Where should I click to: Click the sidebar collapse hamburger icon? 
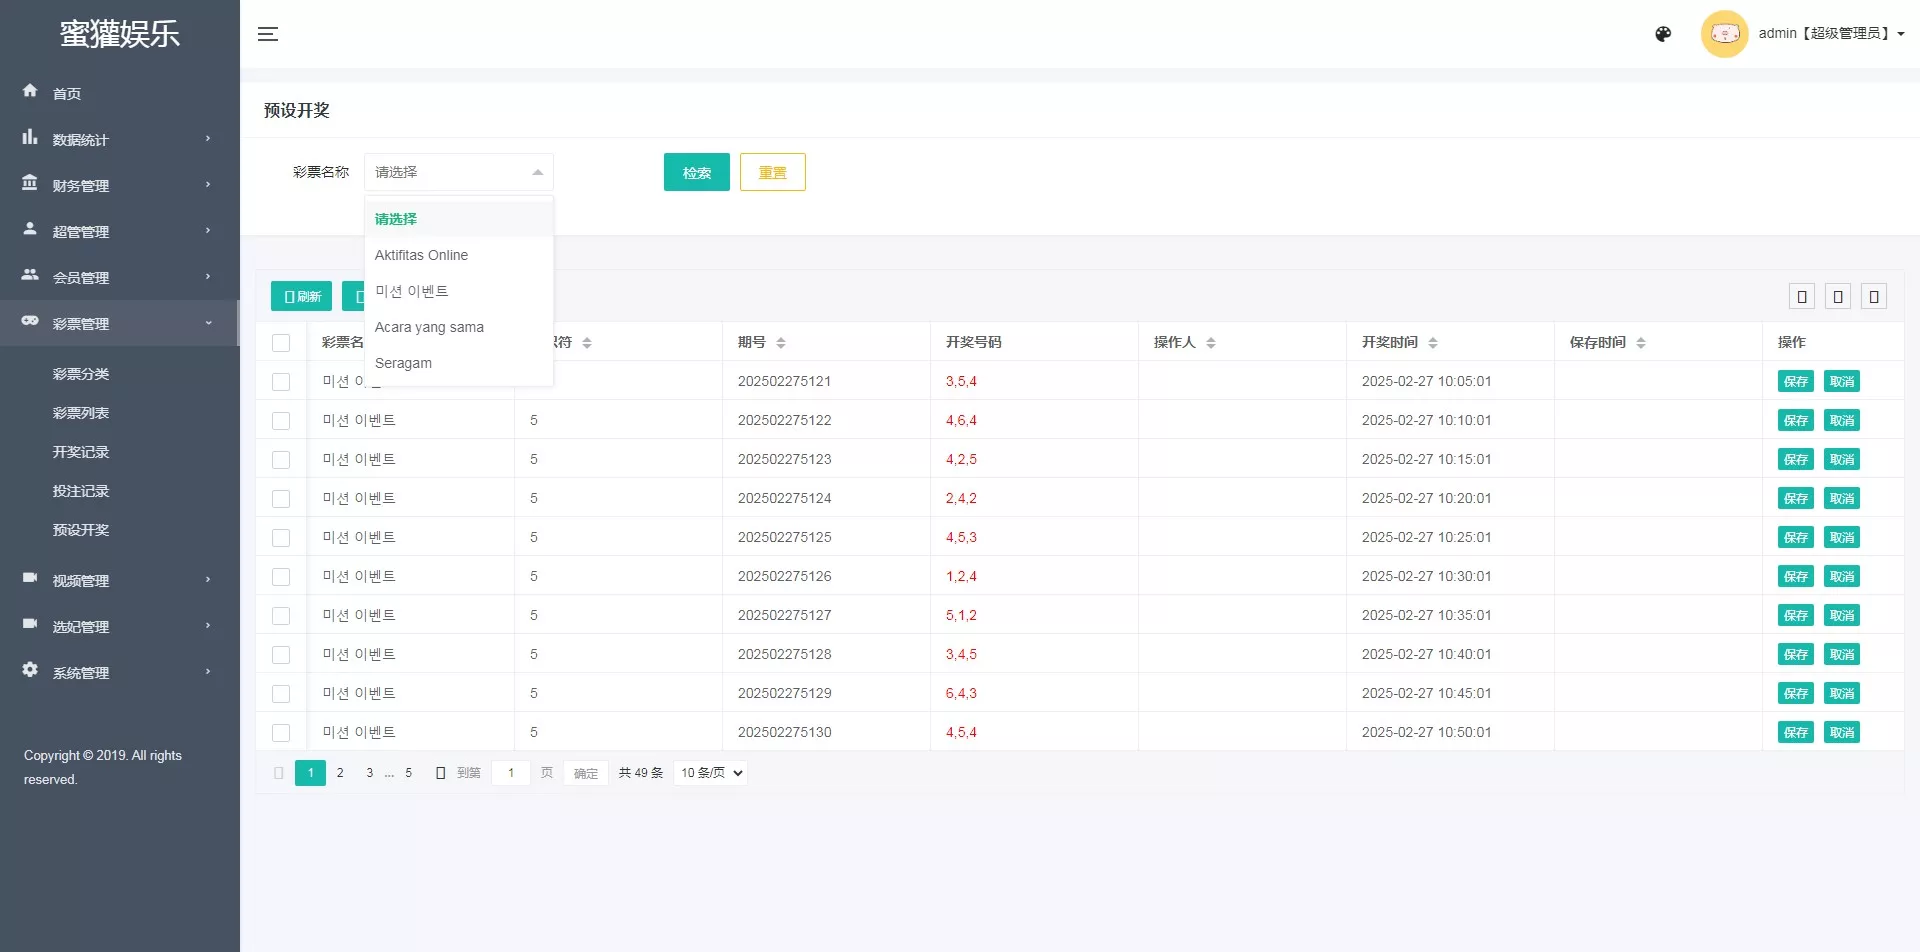tap(267, 34)
